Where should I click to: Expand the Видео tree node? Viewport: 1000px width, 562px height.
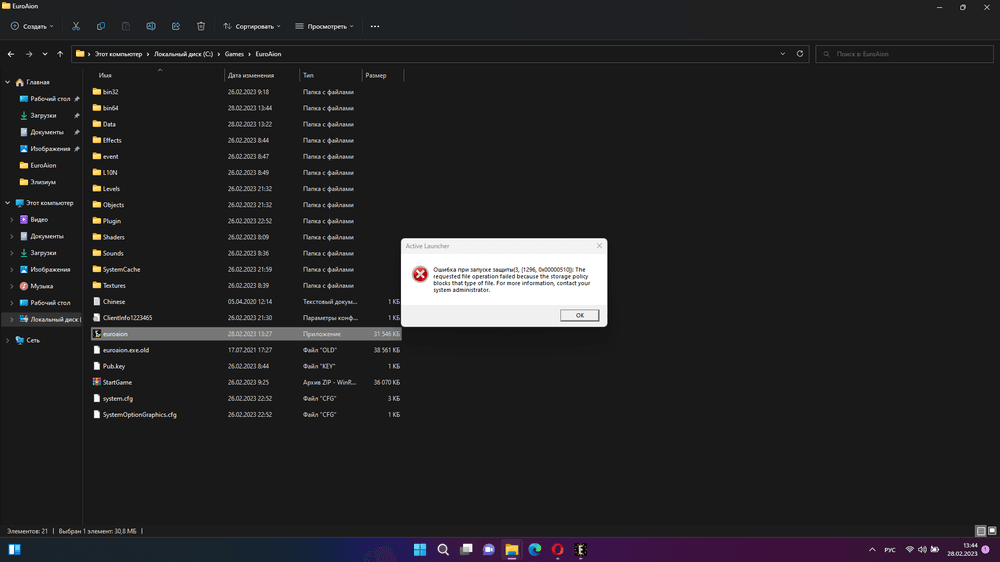click(11, 220)
